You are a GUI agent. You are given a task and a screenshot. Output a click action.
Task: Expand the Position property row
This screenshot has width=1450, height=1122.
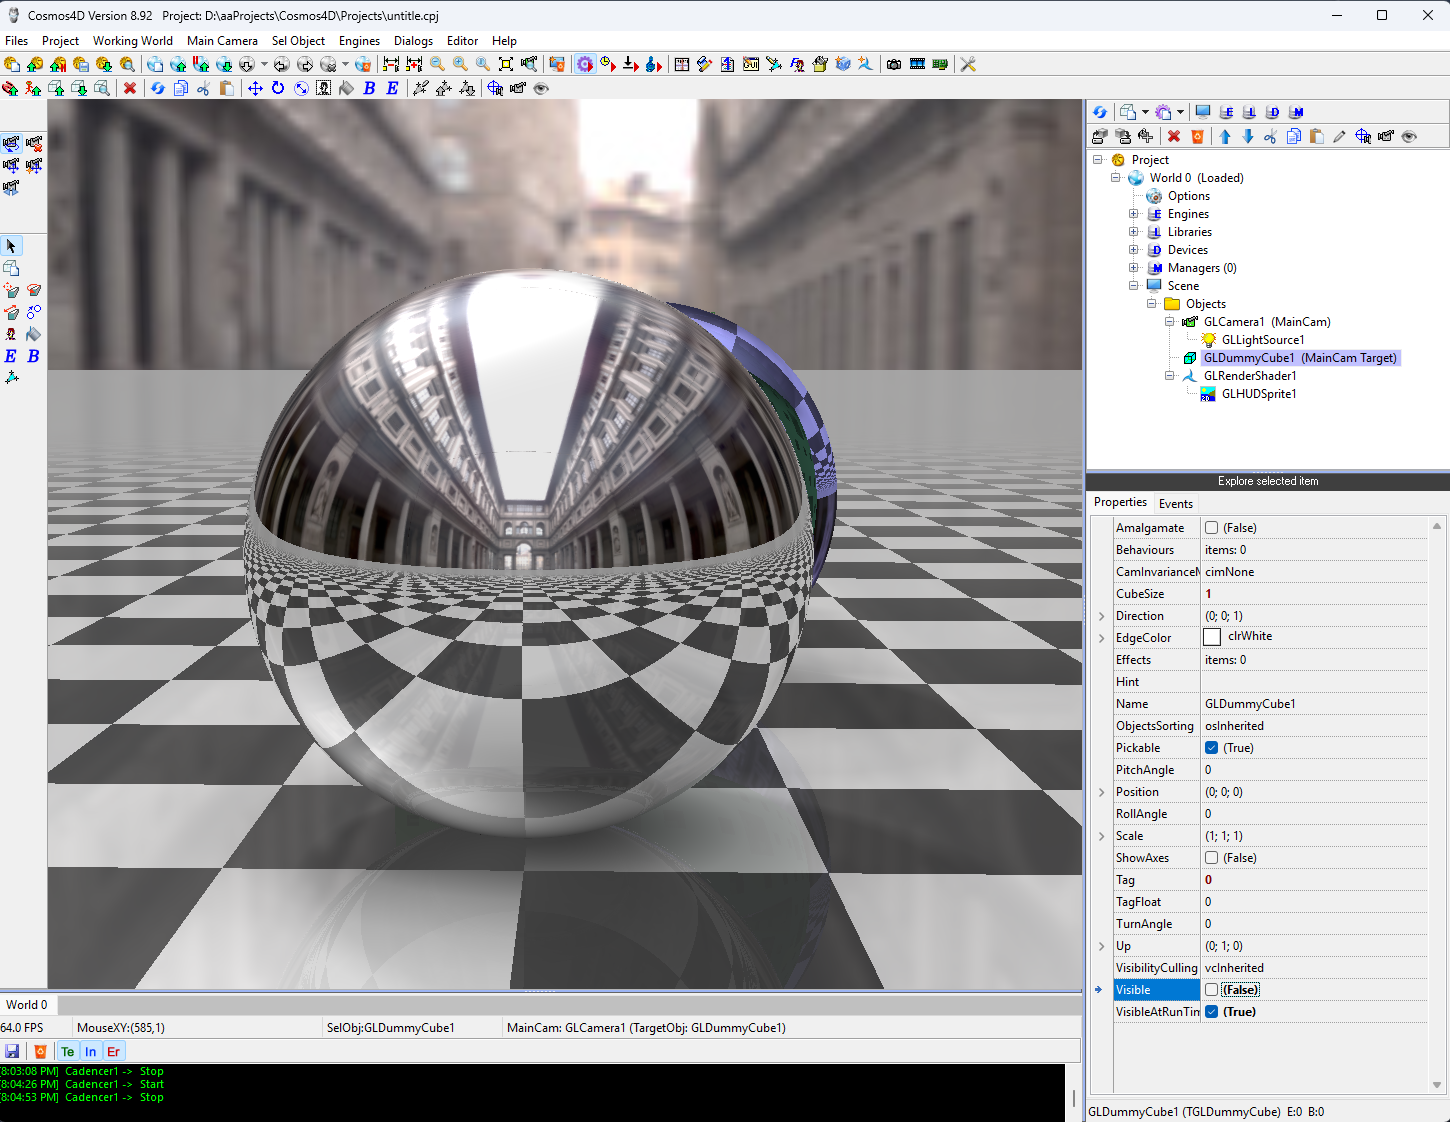pyautogui.click(x=1102, y=792)
